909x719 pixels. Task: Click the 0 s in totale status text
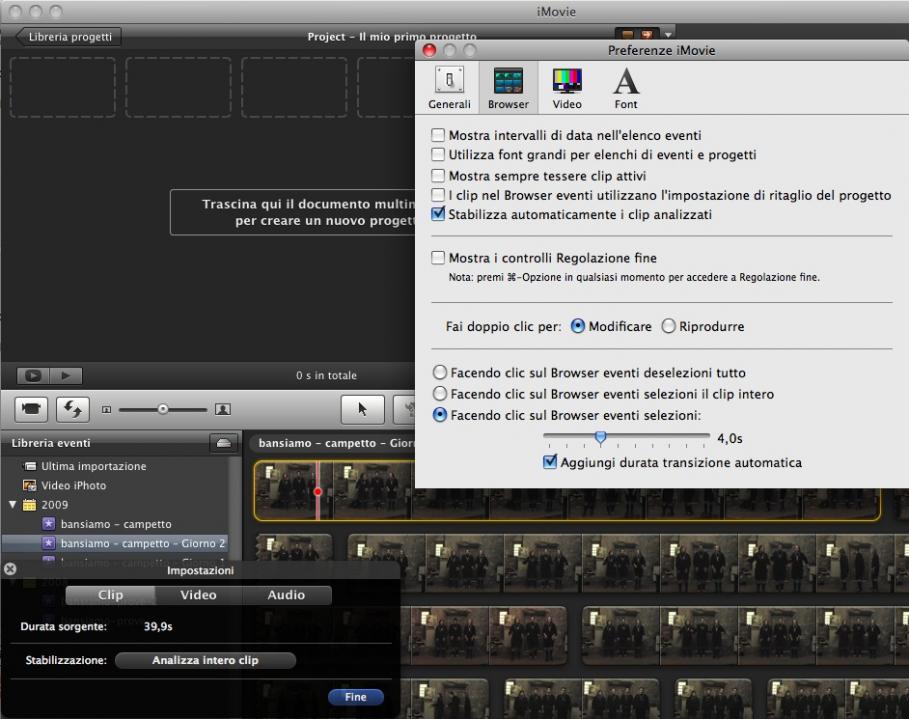point(326,376)
